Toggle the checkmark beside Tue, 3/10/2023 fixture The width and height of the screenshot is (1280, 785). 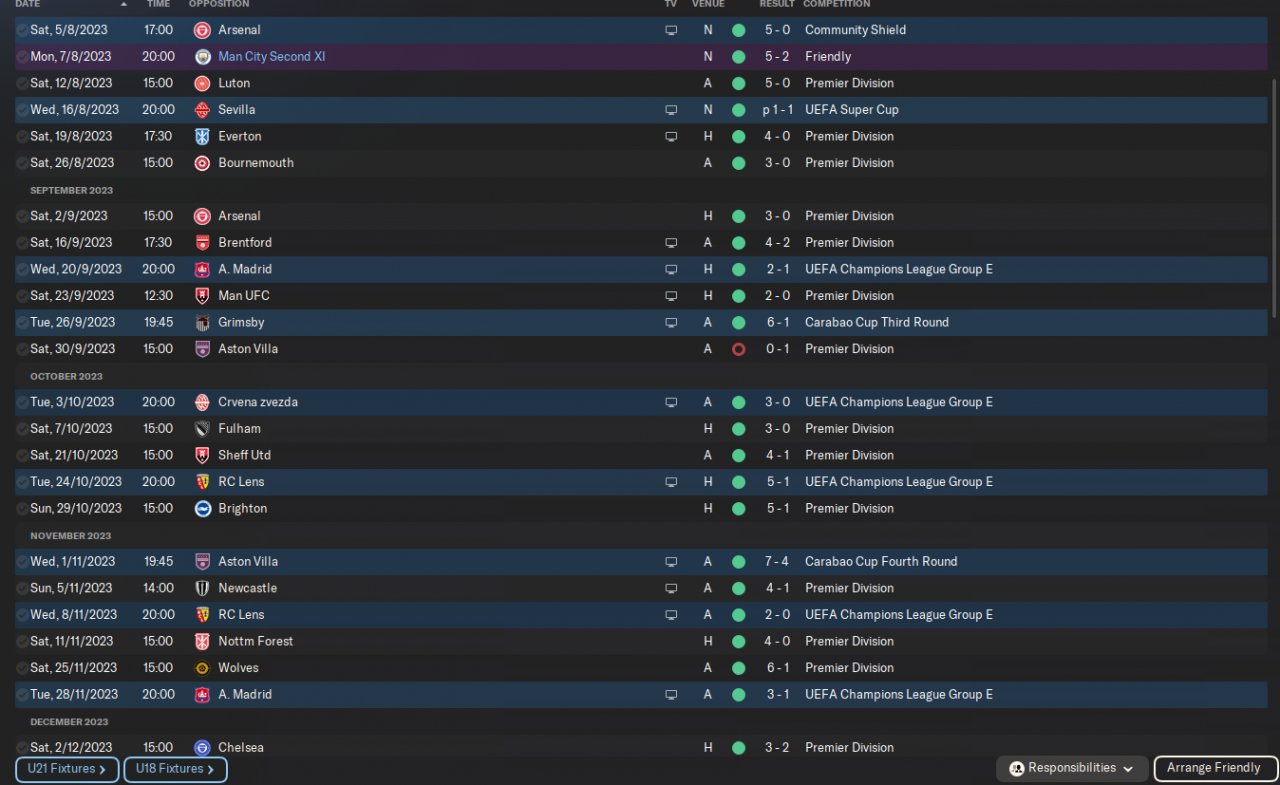22,402
